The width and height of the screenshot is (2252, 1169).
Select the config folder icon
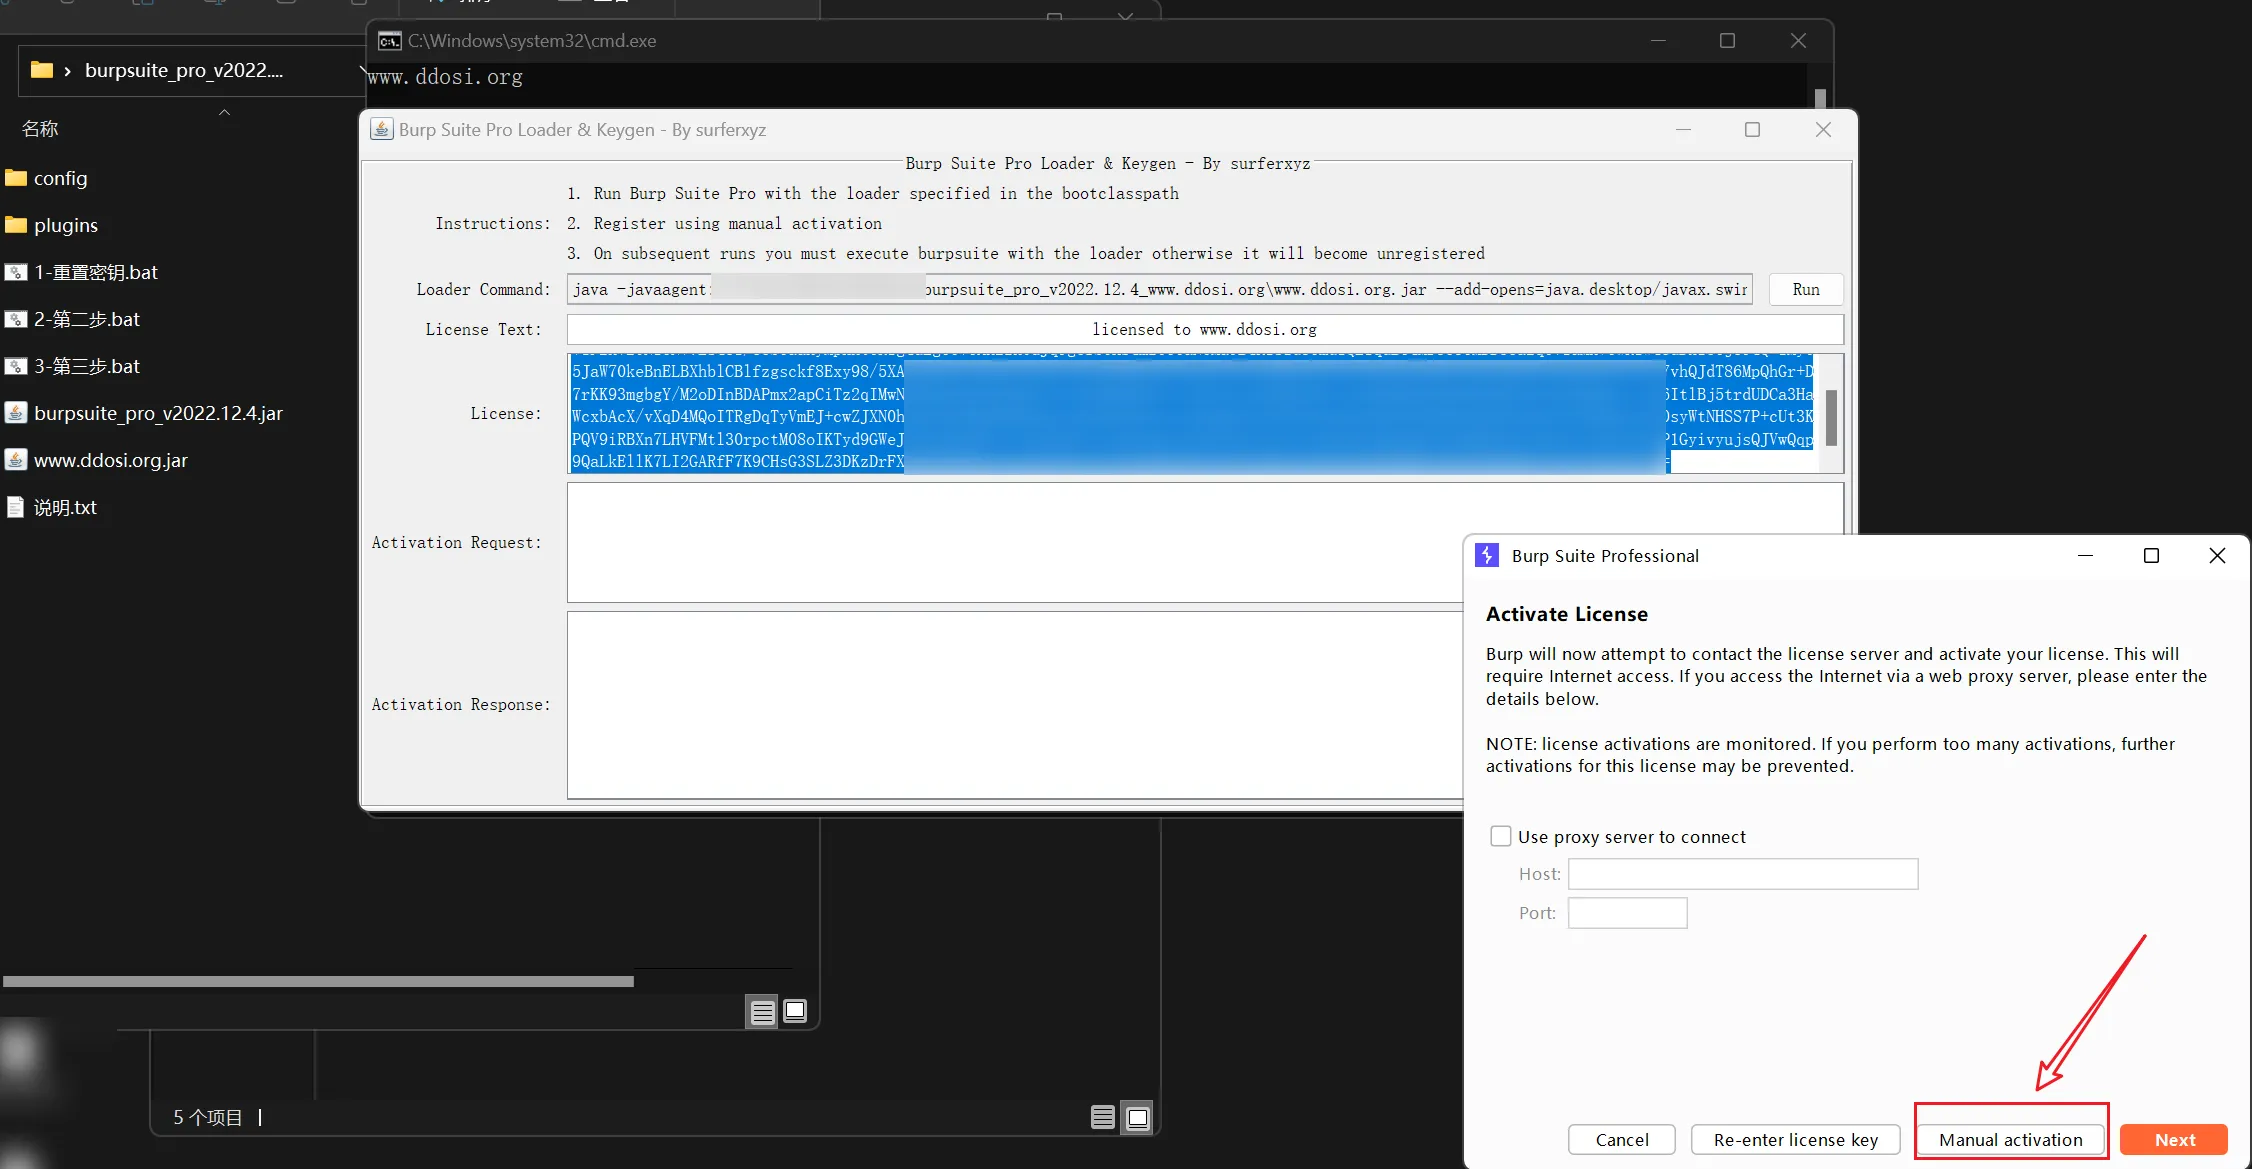click(x=16, y=178)
